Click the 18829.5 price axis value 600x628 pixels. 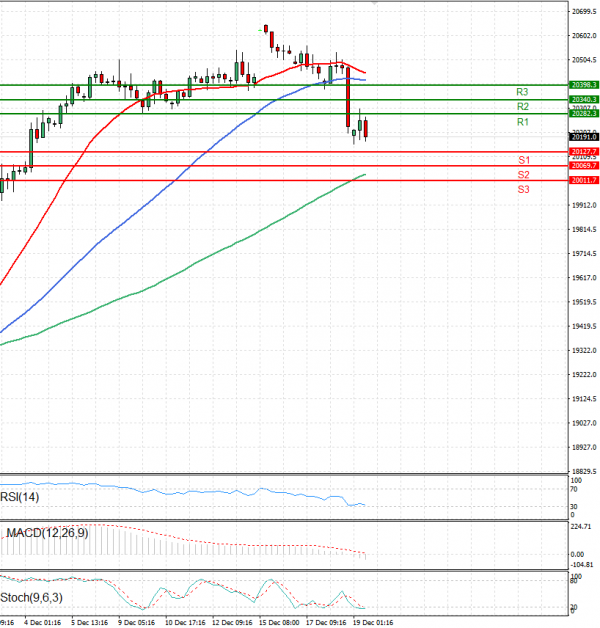click(584, 471)
